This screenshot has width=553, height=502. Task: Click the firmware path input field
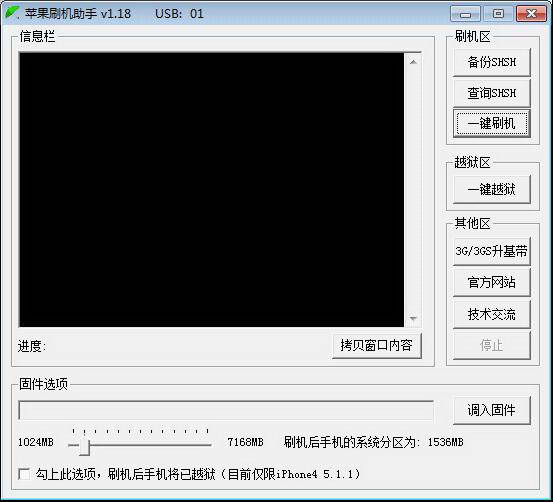pyautogui.click(x=226, y=410)
